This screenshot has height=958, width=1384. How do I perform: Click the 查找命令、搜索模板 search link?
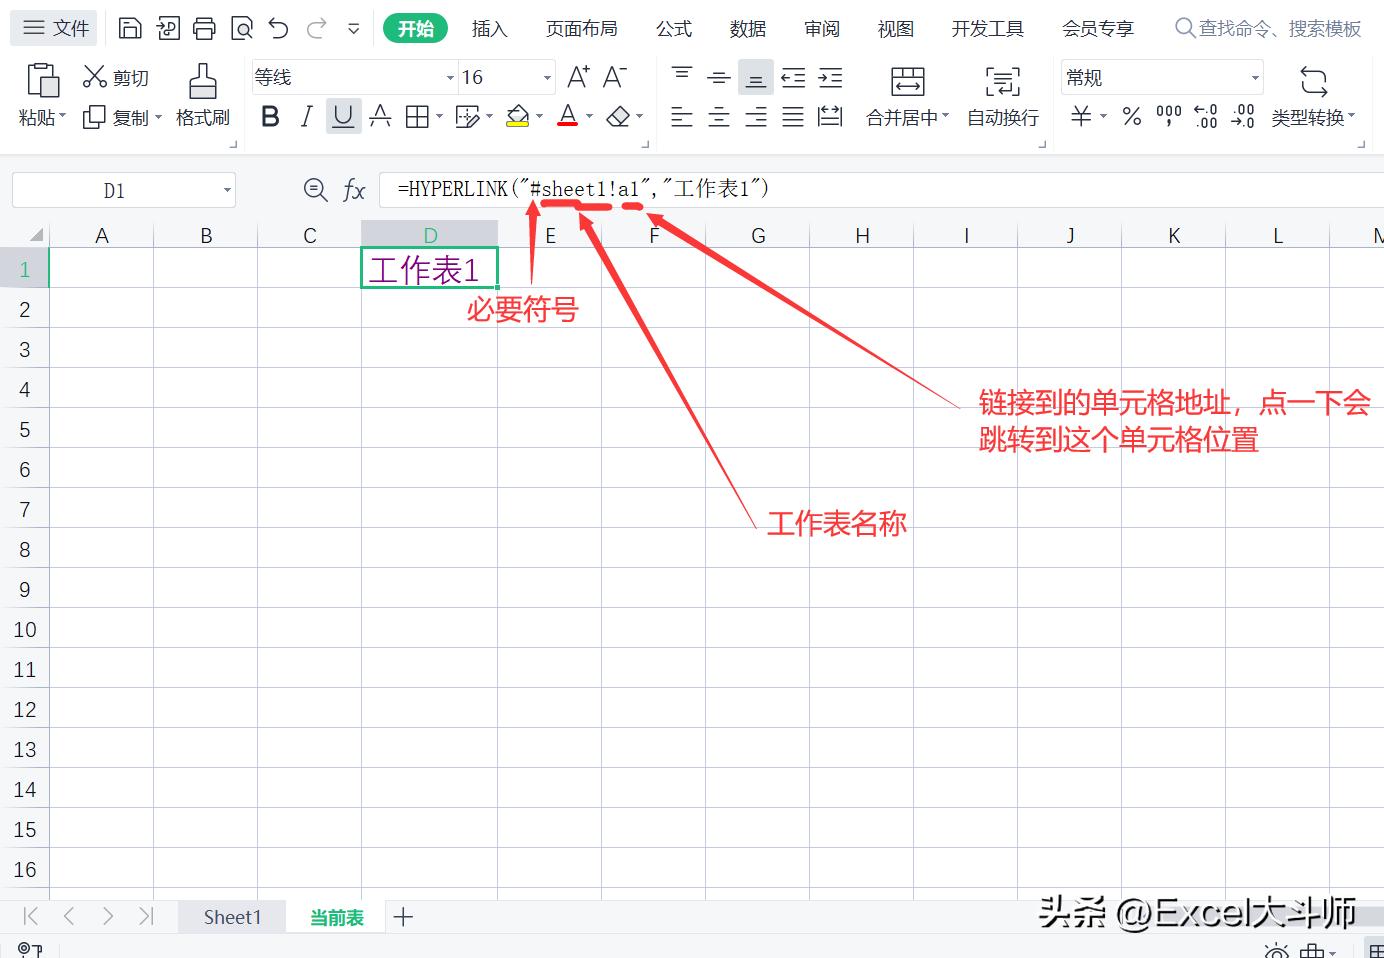tap(1268, 29)
